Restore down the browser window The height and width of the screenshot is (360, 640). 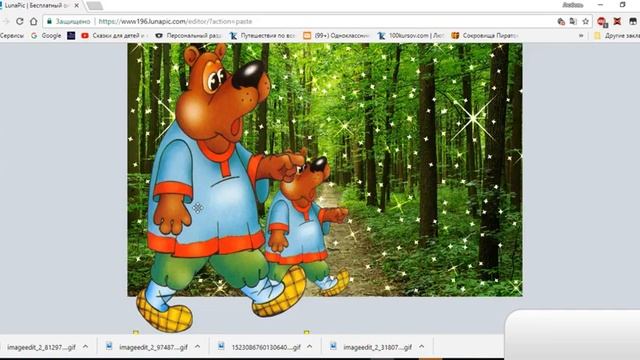pos(622,5)
